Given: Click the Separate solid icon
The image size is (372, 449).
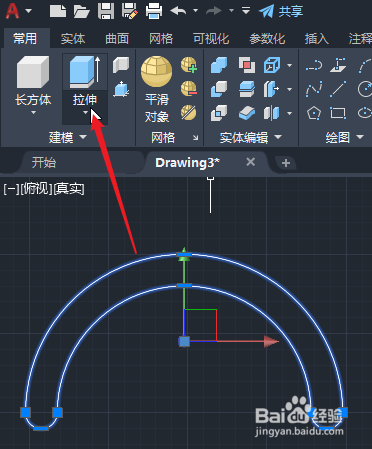Looking at the screenshot, I should click(x=272, y=113).
